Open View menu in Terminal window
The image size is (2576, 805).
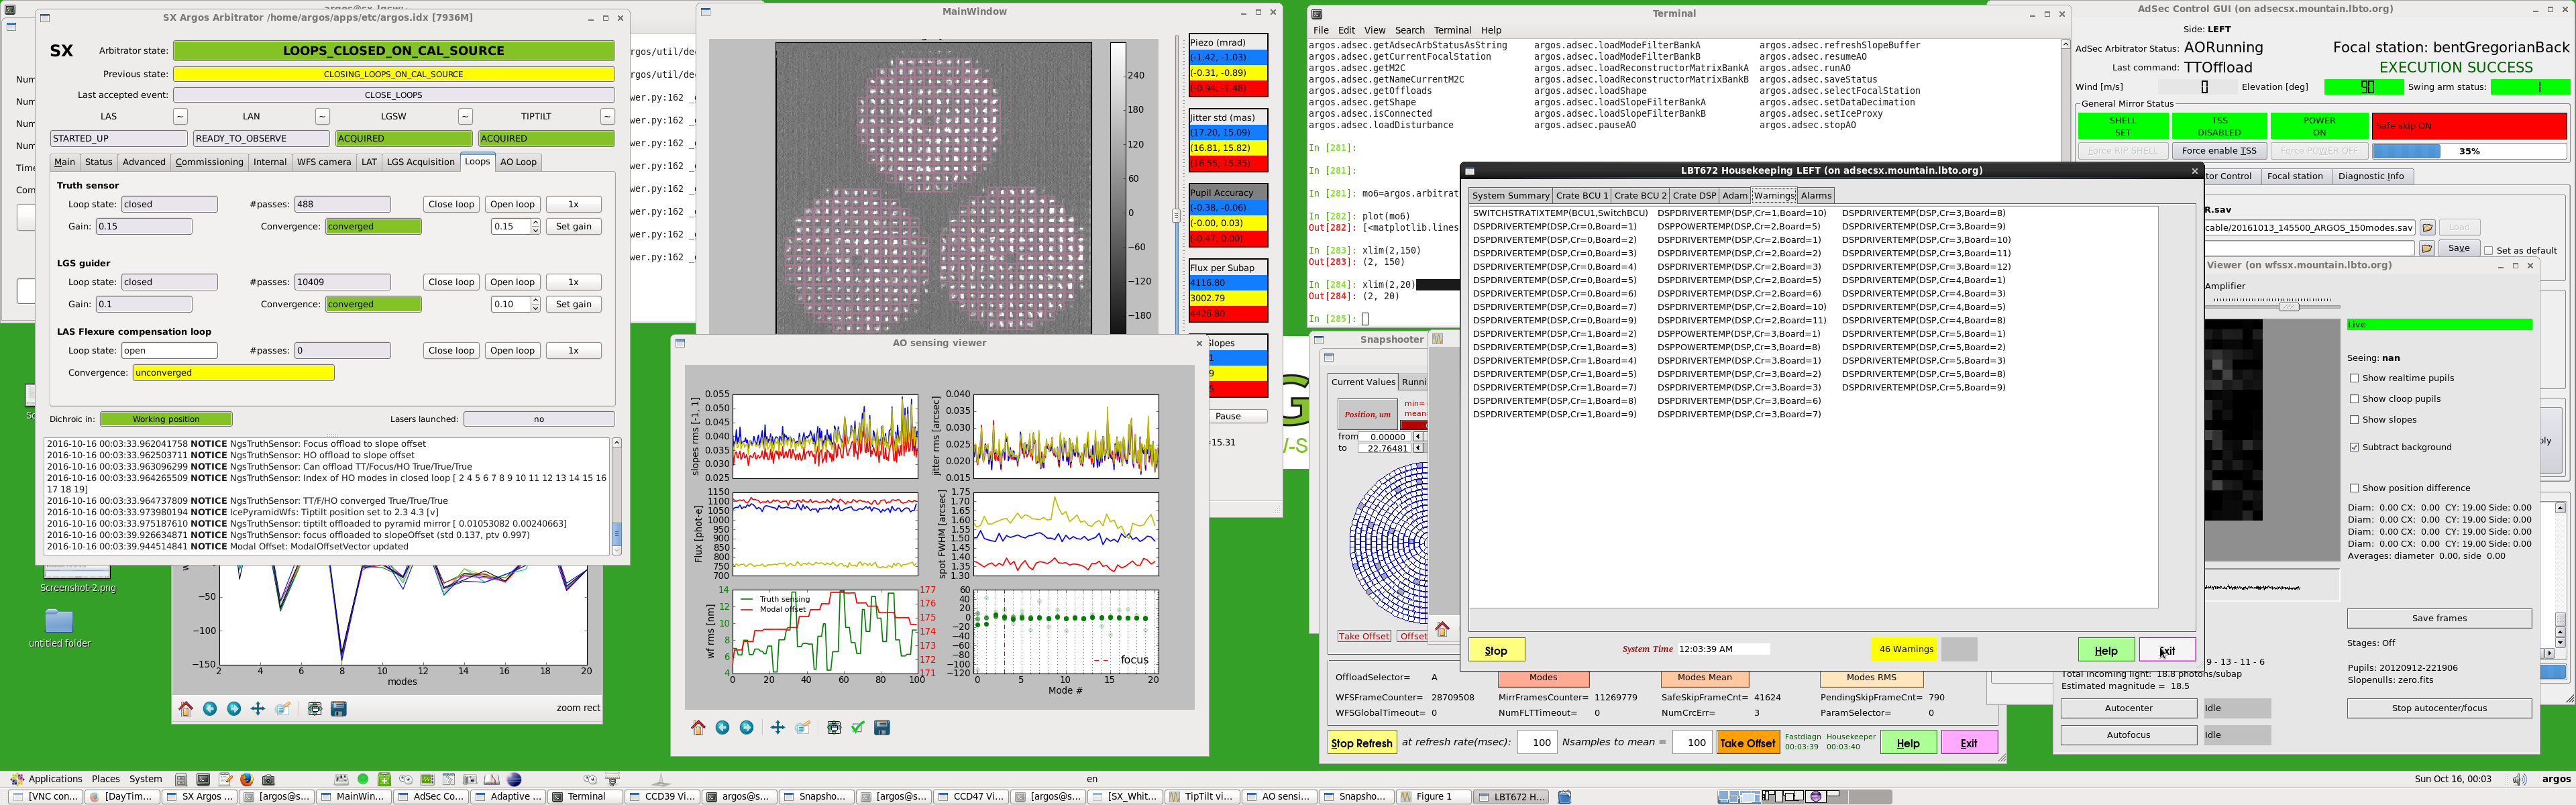tap(1375, 30)
